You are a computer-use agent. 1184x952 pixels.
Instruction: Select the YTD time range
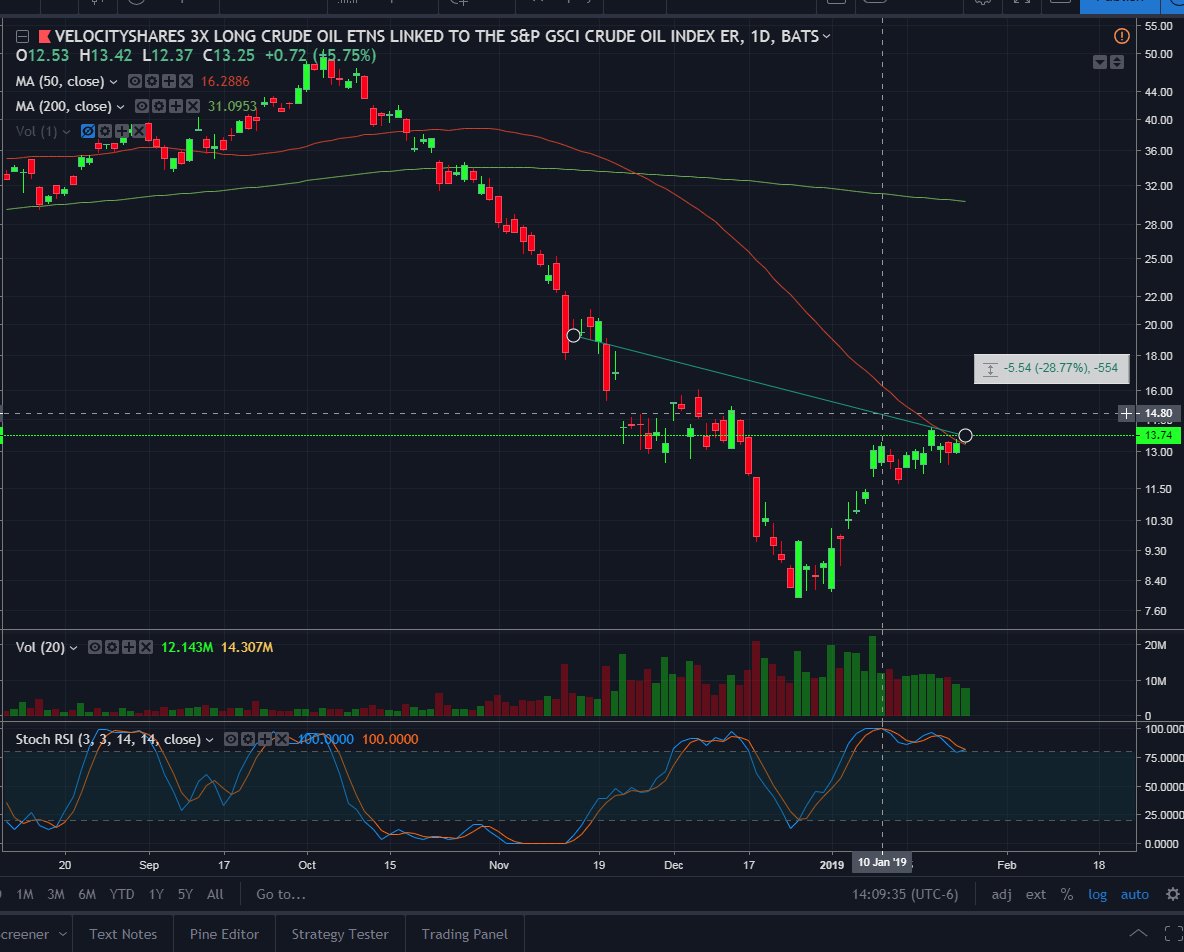click(x=122, y=895)
